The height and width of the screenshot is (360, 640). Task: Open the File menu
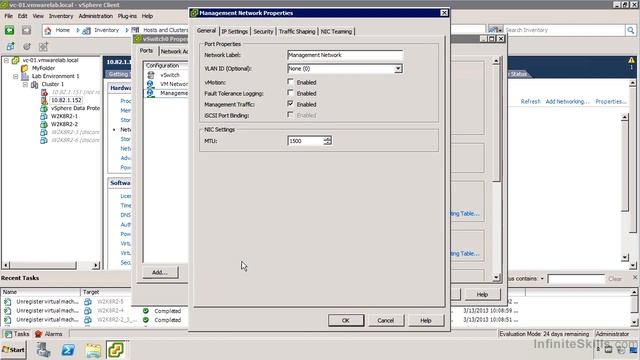(9, 16)
